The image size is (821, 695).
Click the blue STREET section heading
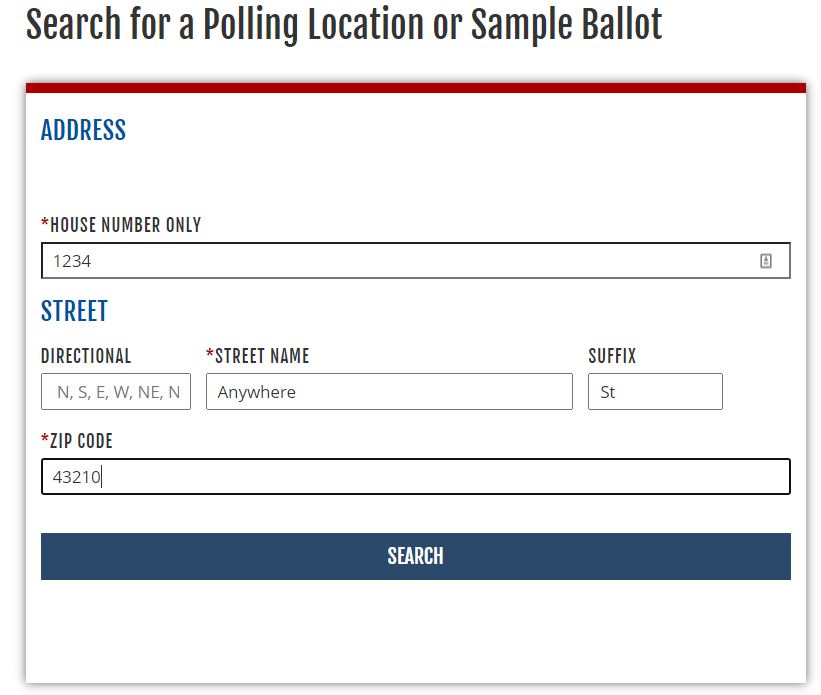point(74,311)
